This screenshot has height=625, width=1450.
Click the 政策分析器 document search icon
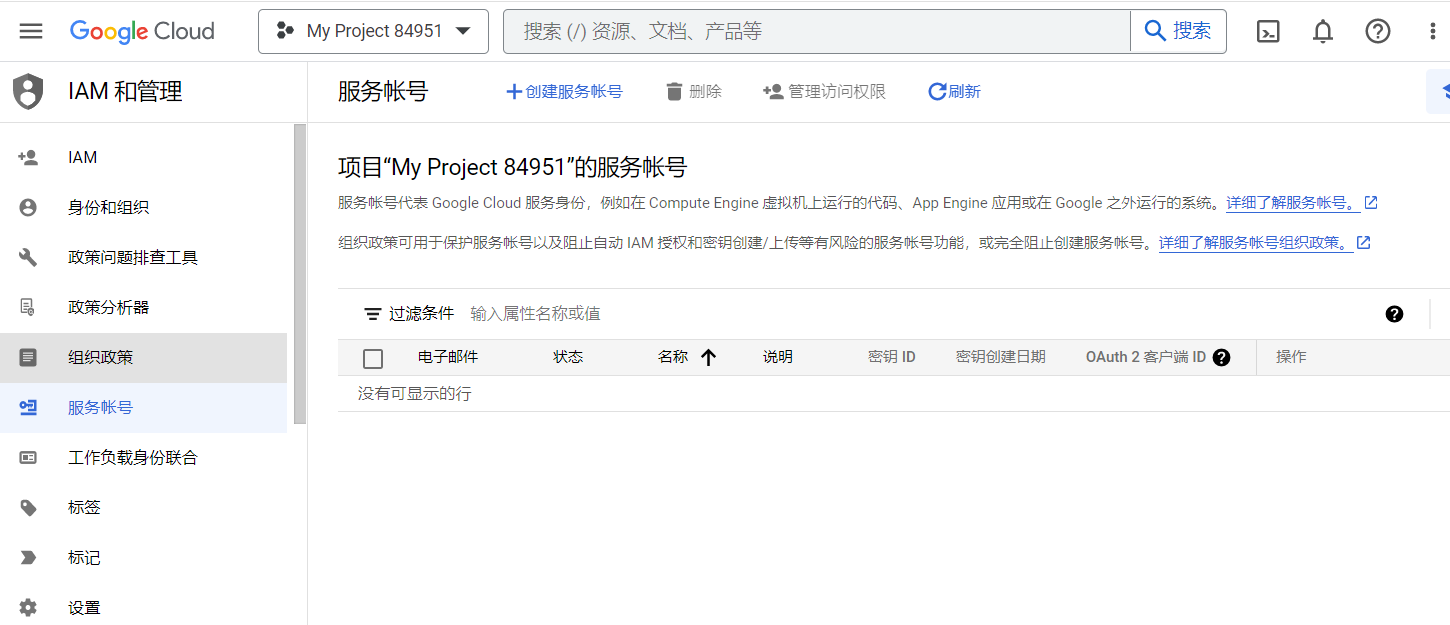tap(28, 307)
